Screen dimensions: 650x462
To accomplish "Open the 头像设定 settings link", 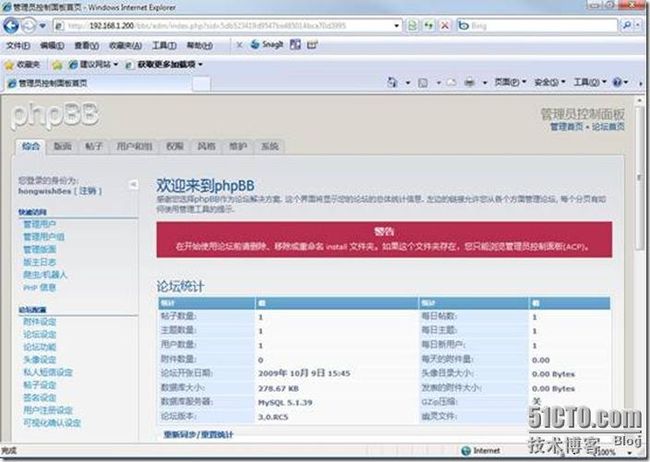I will pyautogui.click(x=39, y=360).
